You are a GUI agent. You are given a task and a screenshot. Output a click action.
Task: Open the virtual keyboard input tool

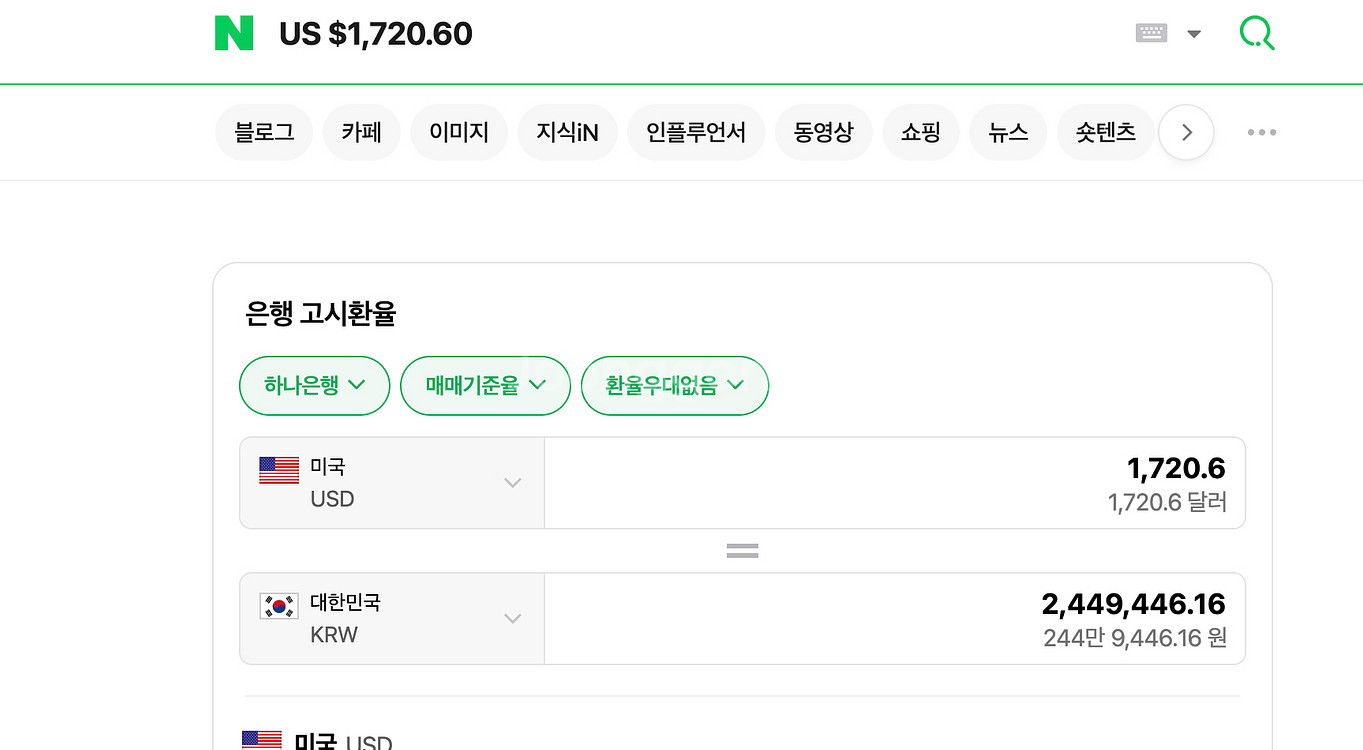pos(1151,33)
